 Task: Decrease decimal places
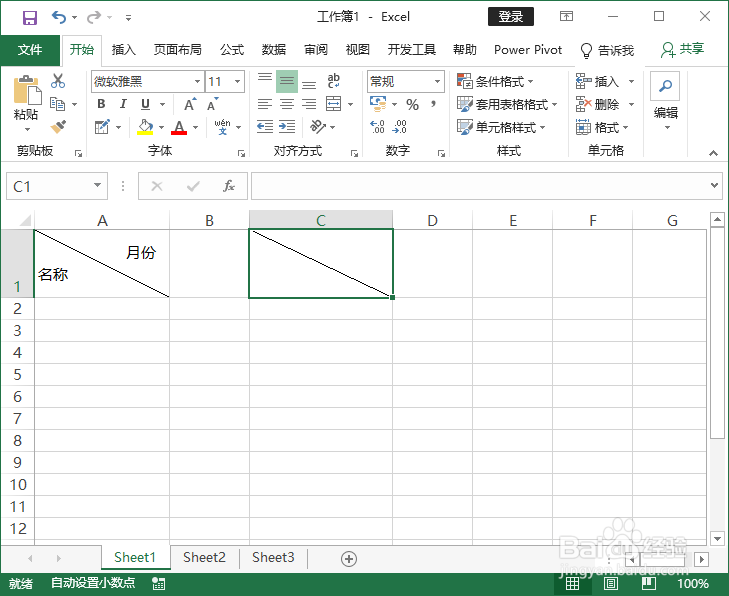(400, 126)
